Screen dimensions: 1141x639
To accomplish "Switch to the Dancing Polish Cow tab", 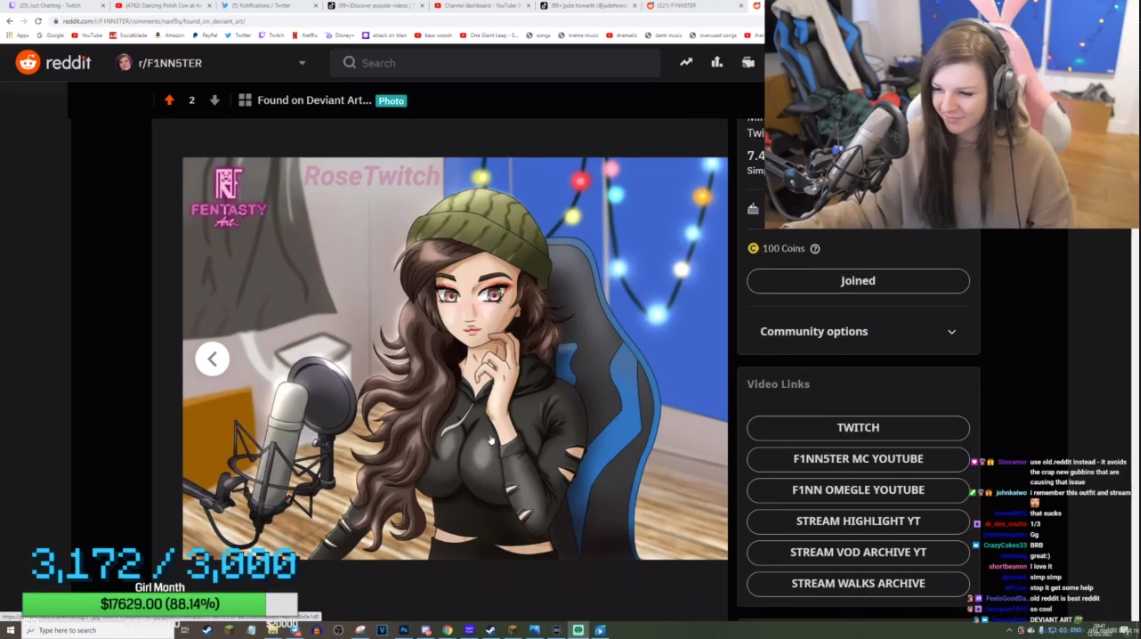I will 163,6.
